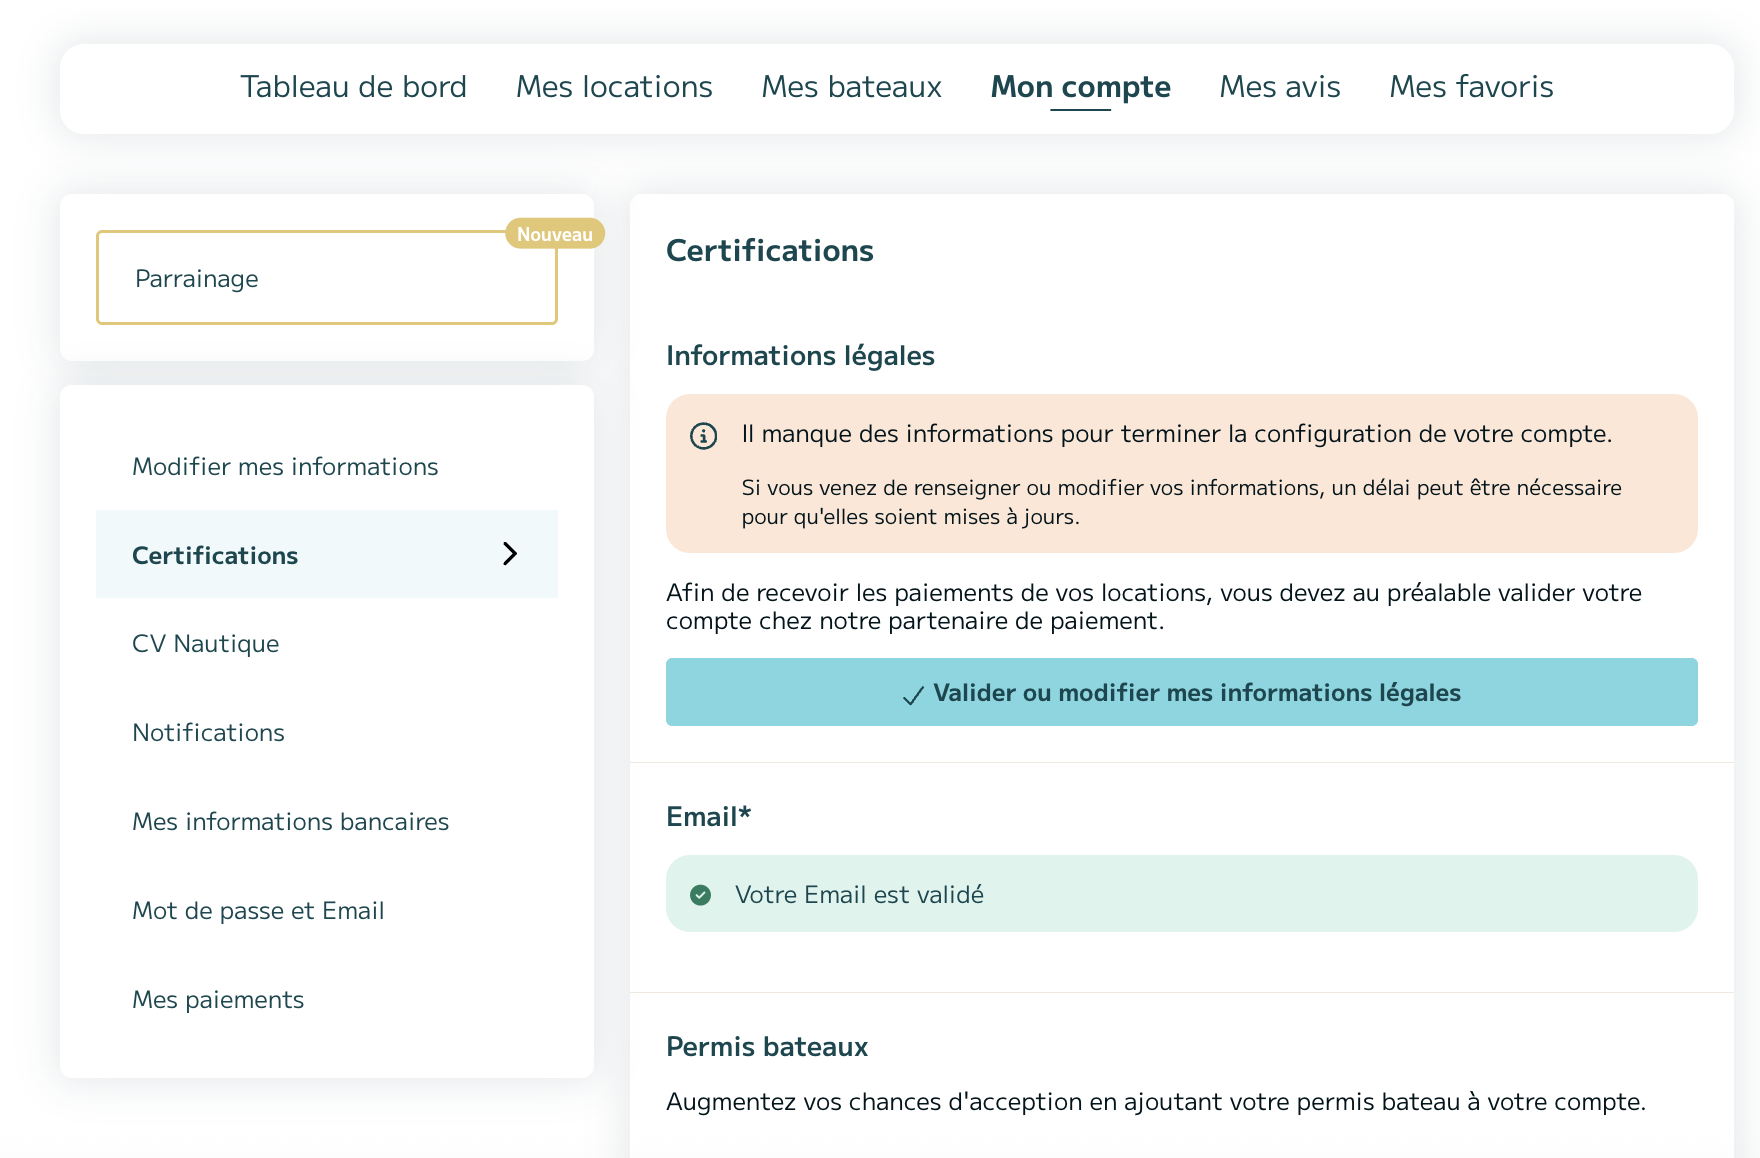Go to Notifications settings
Screen dimensions: 1760x1158
pyautogui.click(x=208, y=733)
